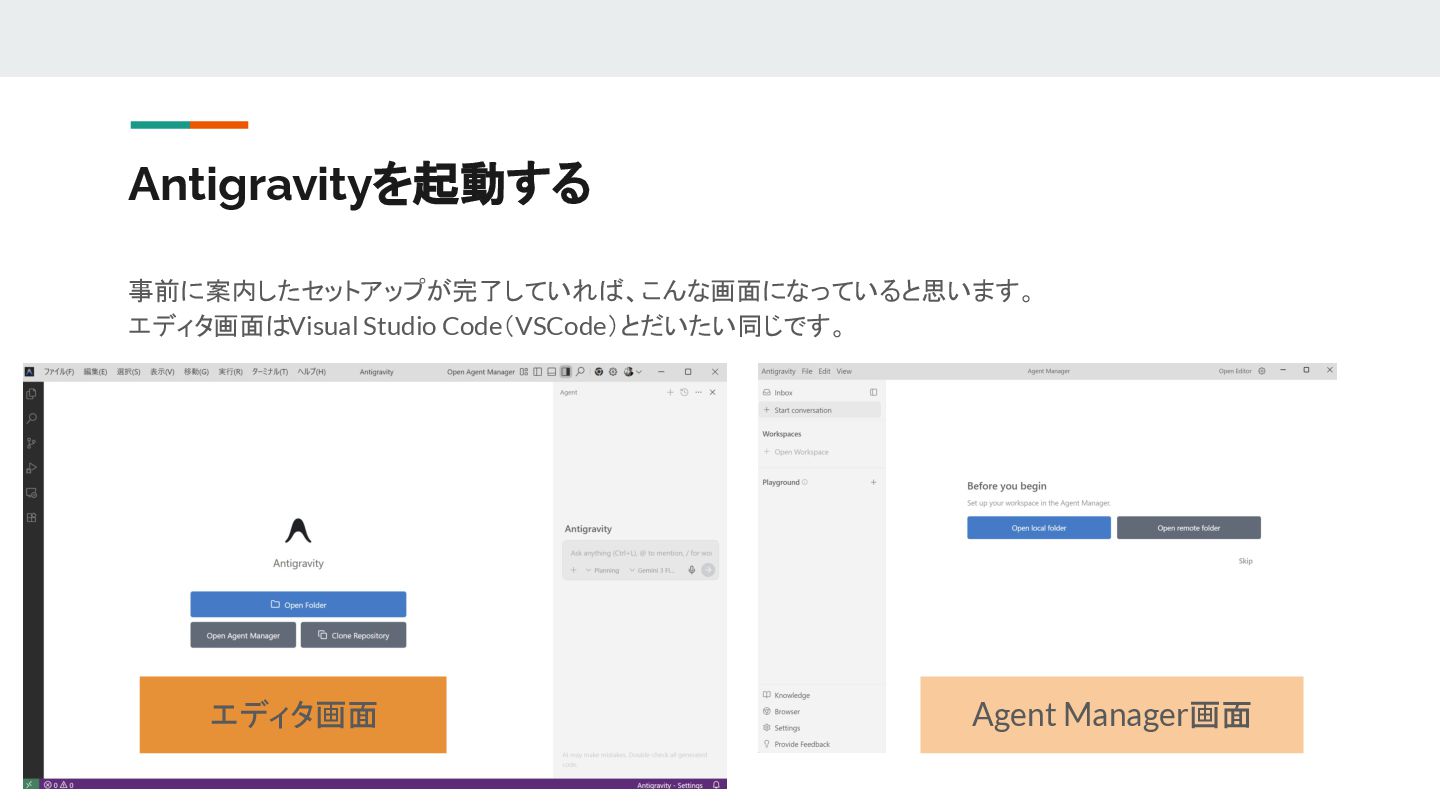Add a new Playground with plus icon
The width and height of the screenshot is (1440, 810).
click(x=873, y=482)
